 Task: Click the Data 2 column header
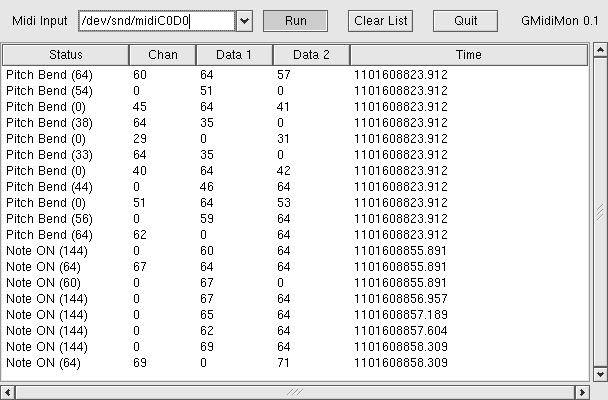[311, 55]
